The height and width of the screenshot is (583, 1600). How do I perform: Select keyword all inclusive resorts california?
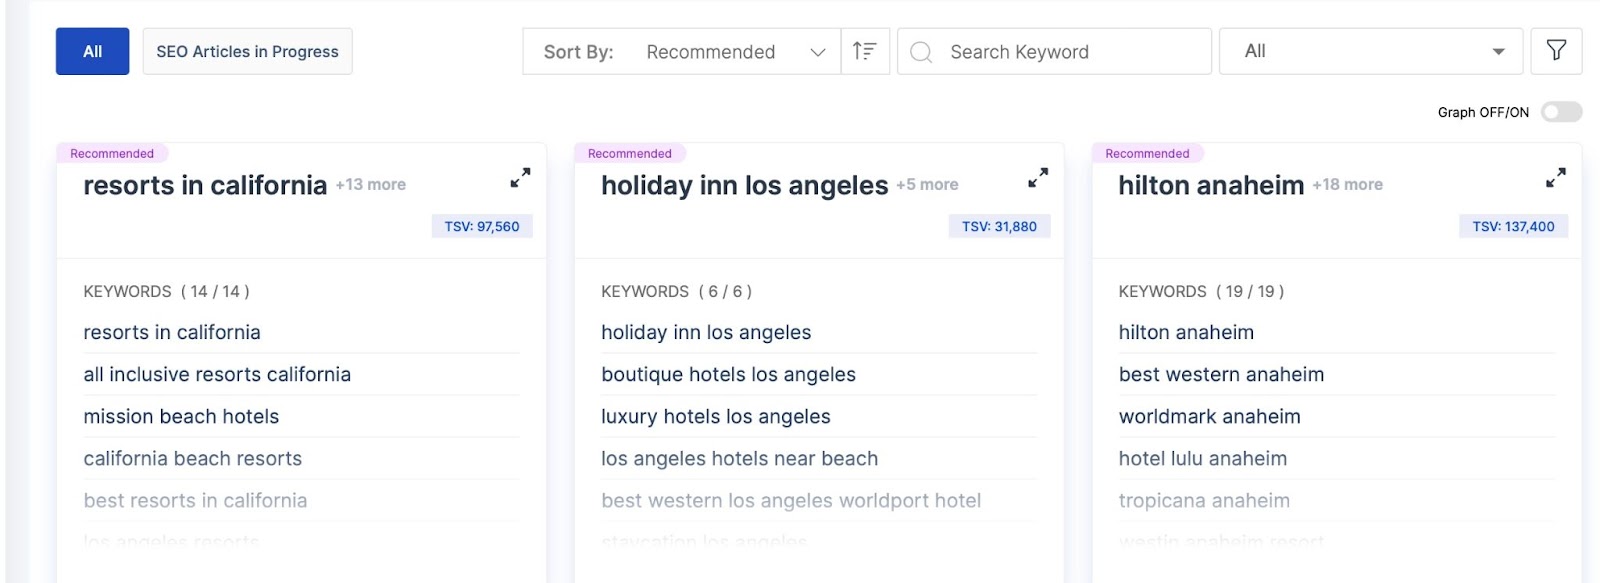click(217, 374)
